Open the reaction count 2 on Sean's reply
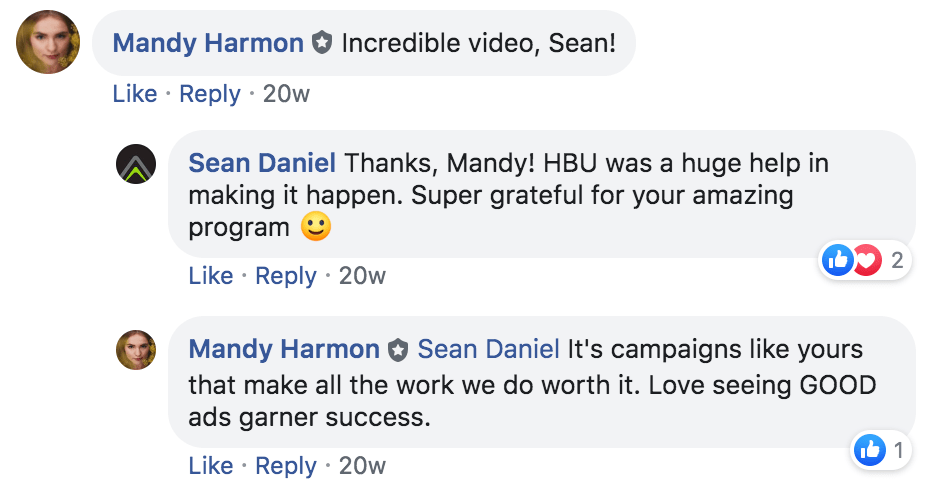 coord(898,260)
